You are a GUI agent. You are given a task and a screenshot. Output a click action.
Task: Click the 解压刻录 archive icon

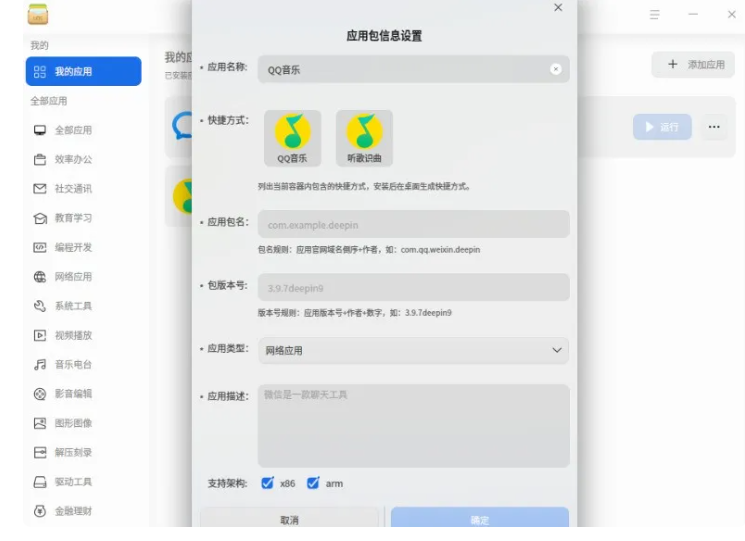(x=40, y=452)
